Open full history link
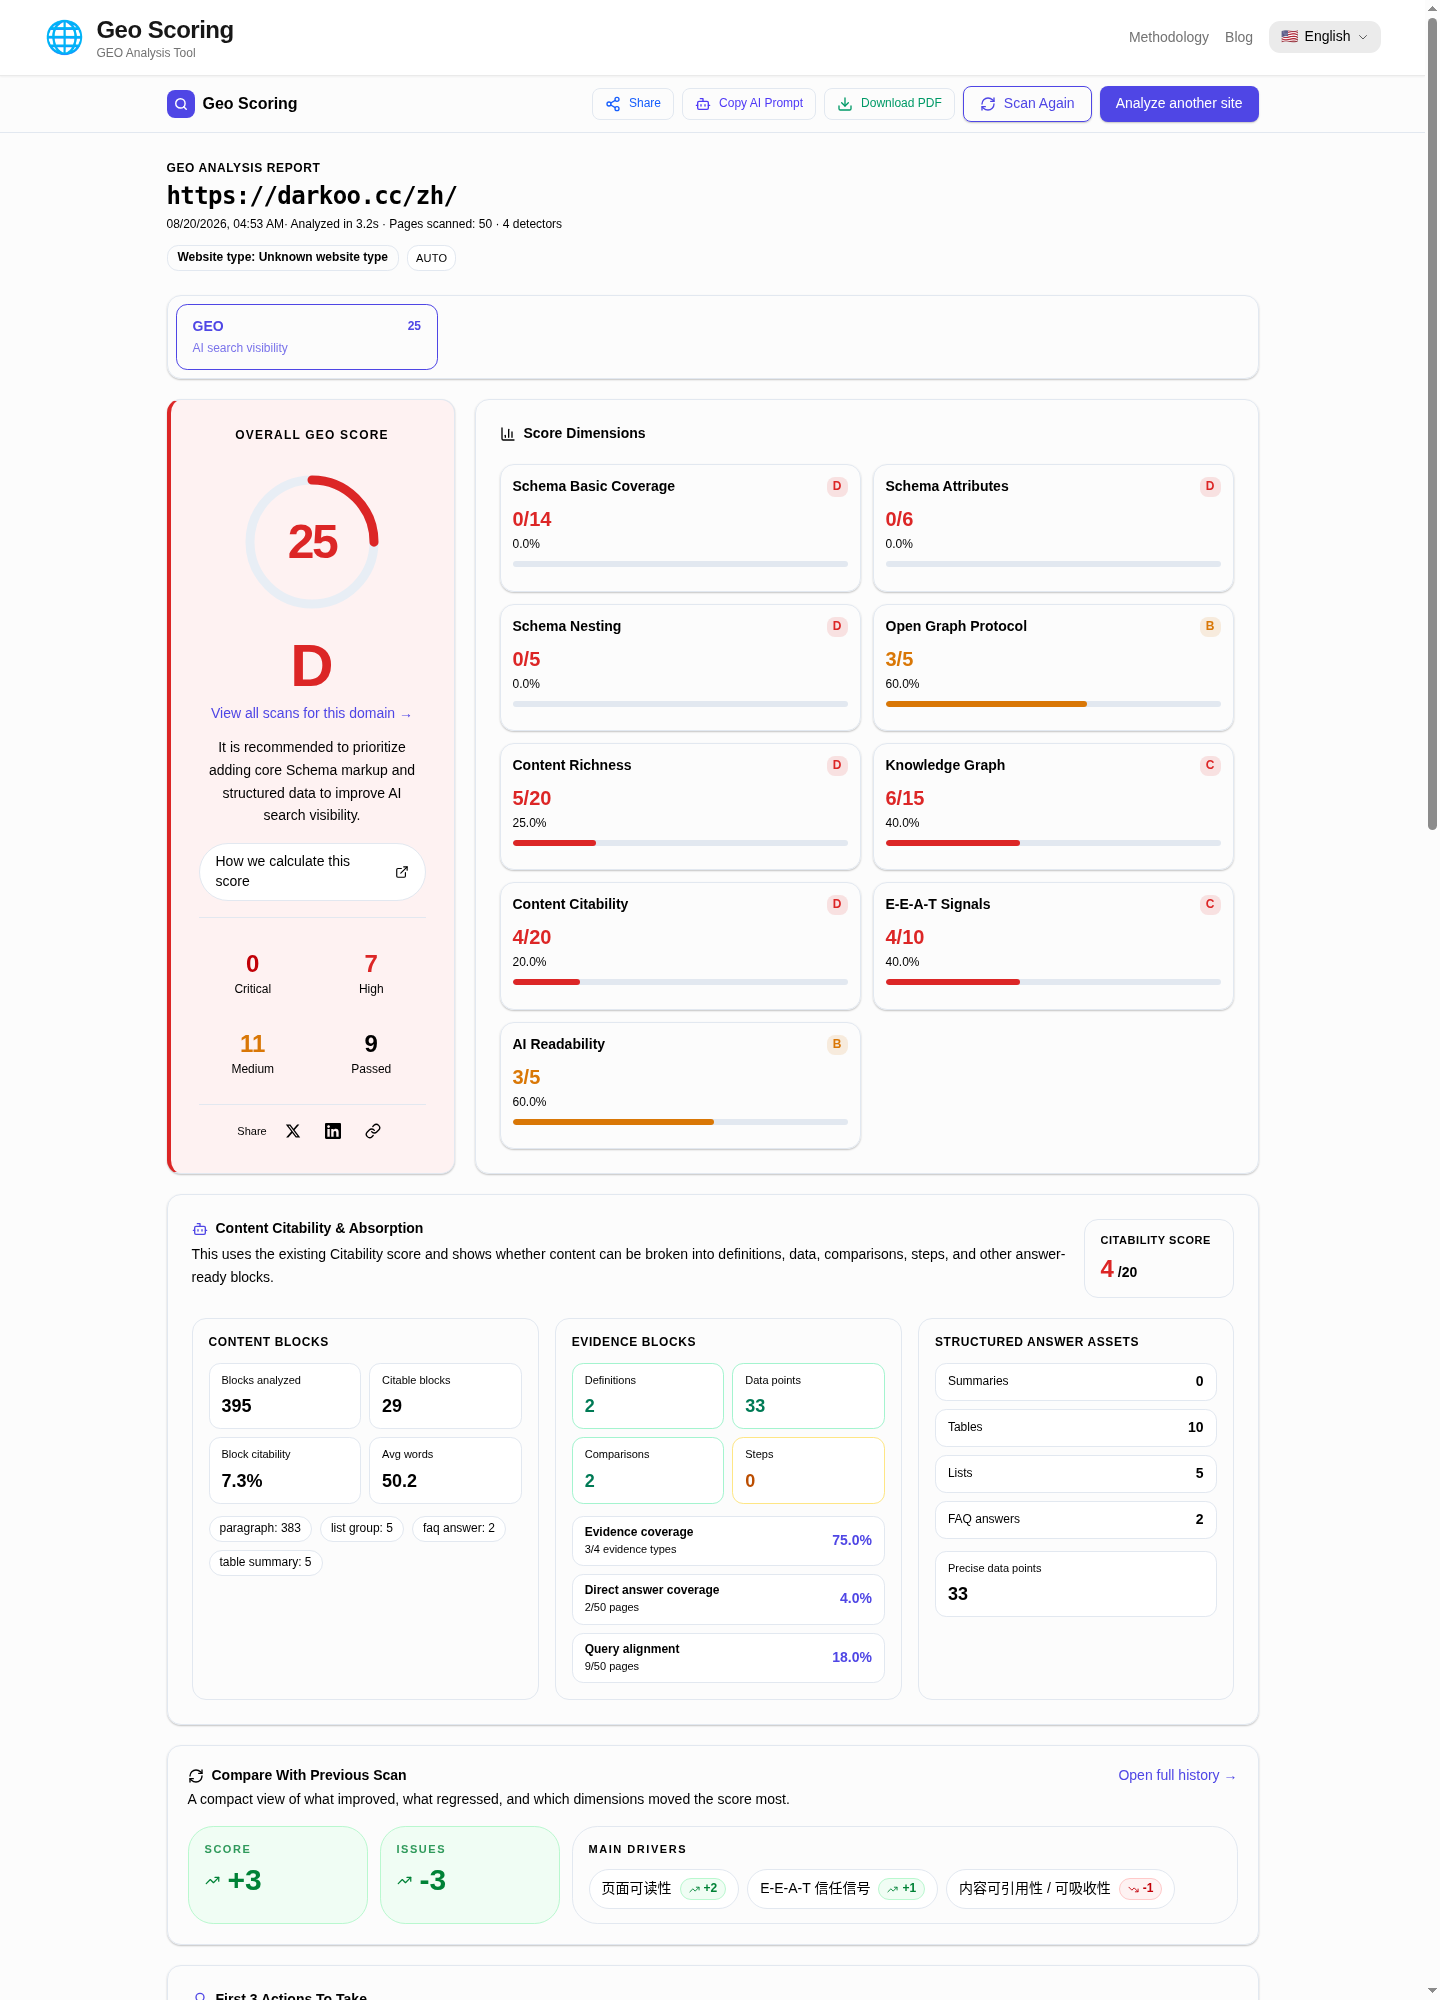This screenshot has width=1440, height=2000. 1177,1775
